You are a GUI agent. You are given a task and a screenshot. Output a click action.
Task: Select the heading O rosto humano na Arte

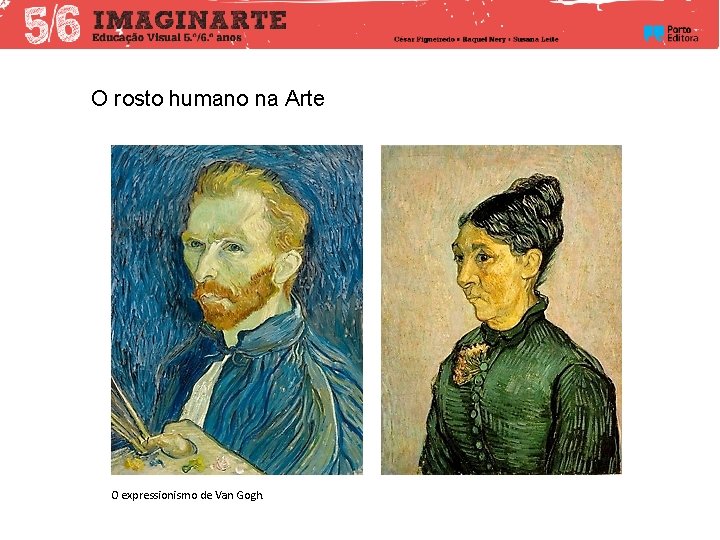point(208,98)
